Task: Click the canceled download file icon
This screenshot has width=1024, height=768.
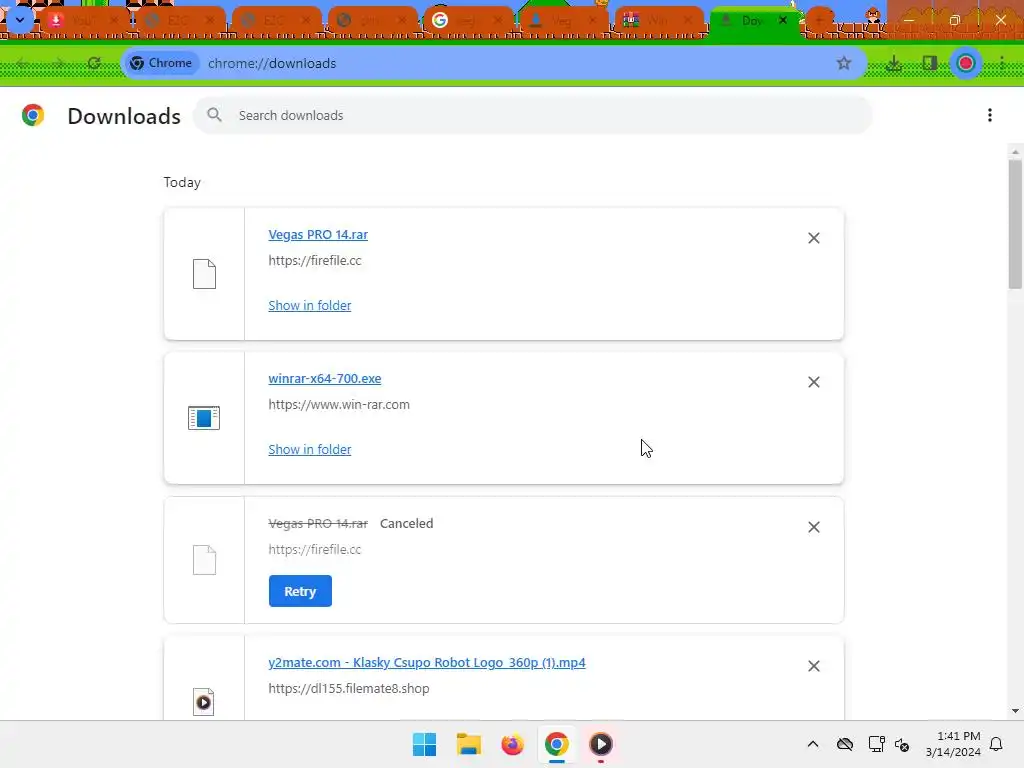Action: [x=204, y=560]
